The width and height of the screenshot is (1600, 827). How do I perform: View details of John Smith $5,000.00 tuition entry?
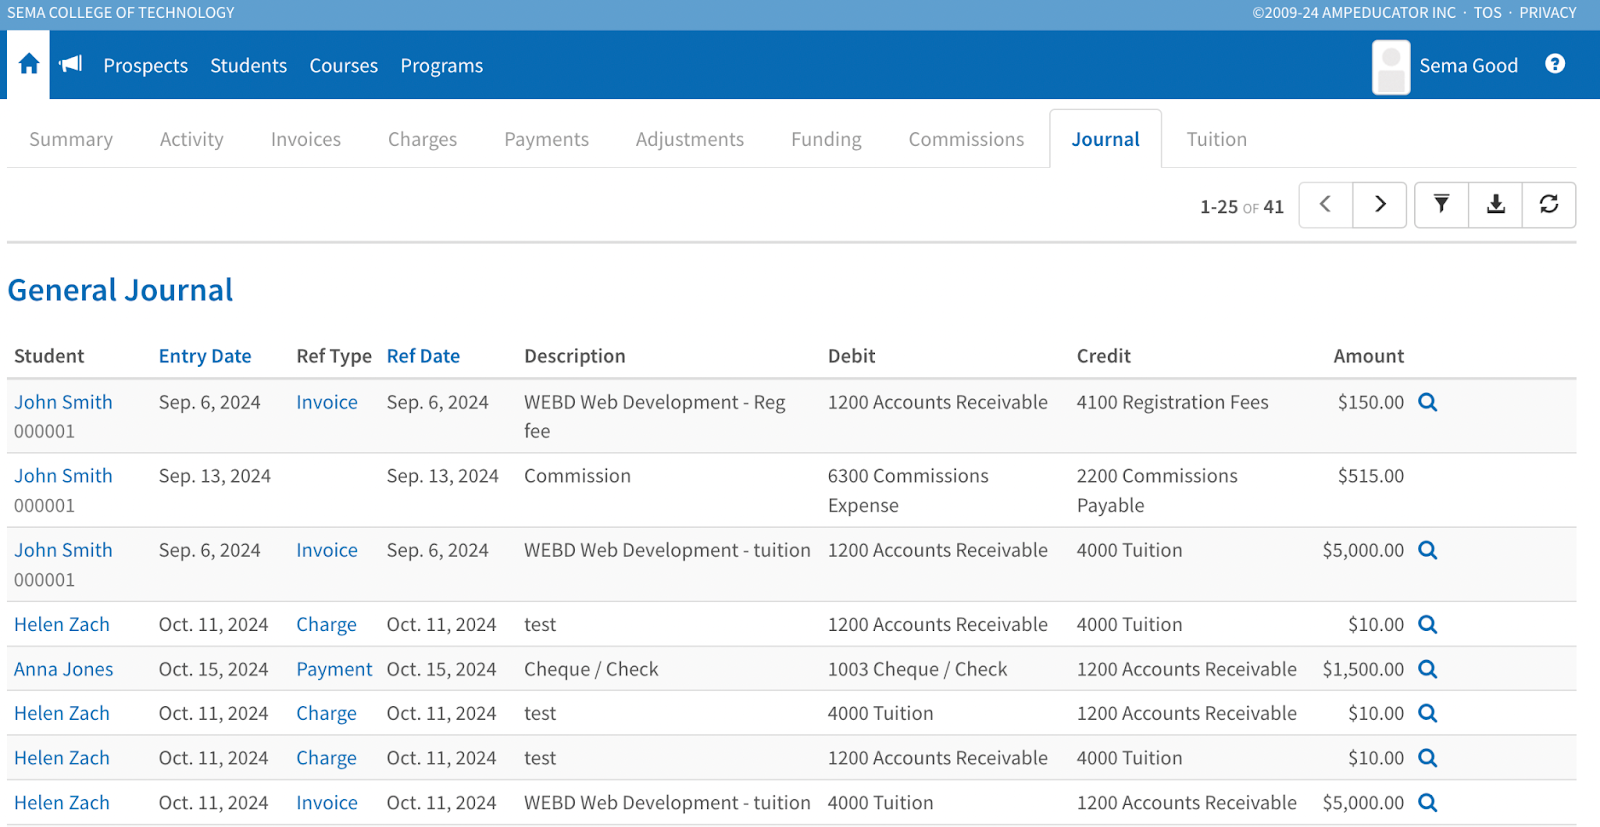point(1428,550)
